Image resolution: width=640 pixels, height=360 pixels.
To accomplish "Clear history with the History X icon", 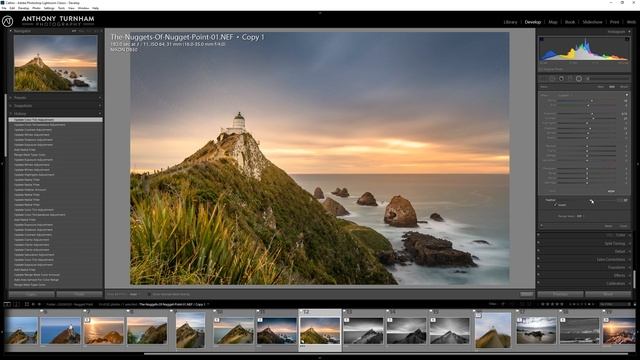I will (x=100, y=114).
